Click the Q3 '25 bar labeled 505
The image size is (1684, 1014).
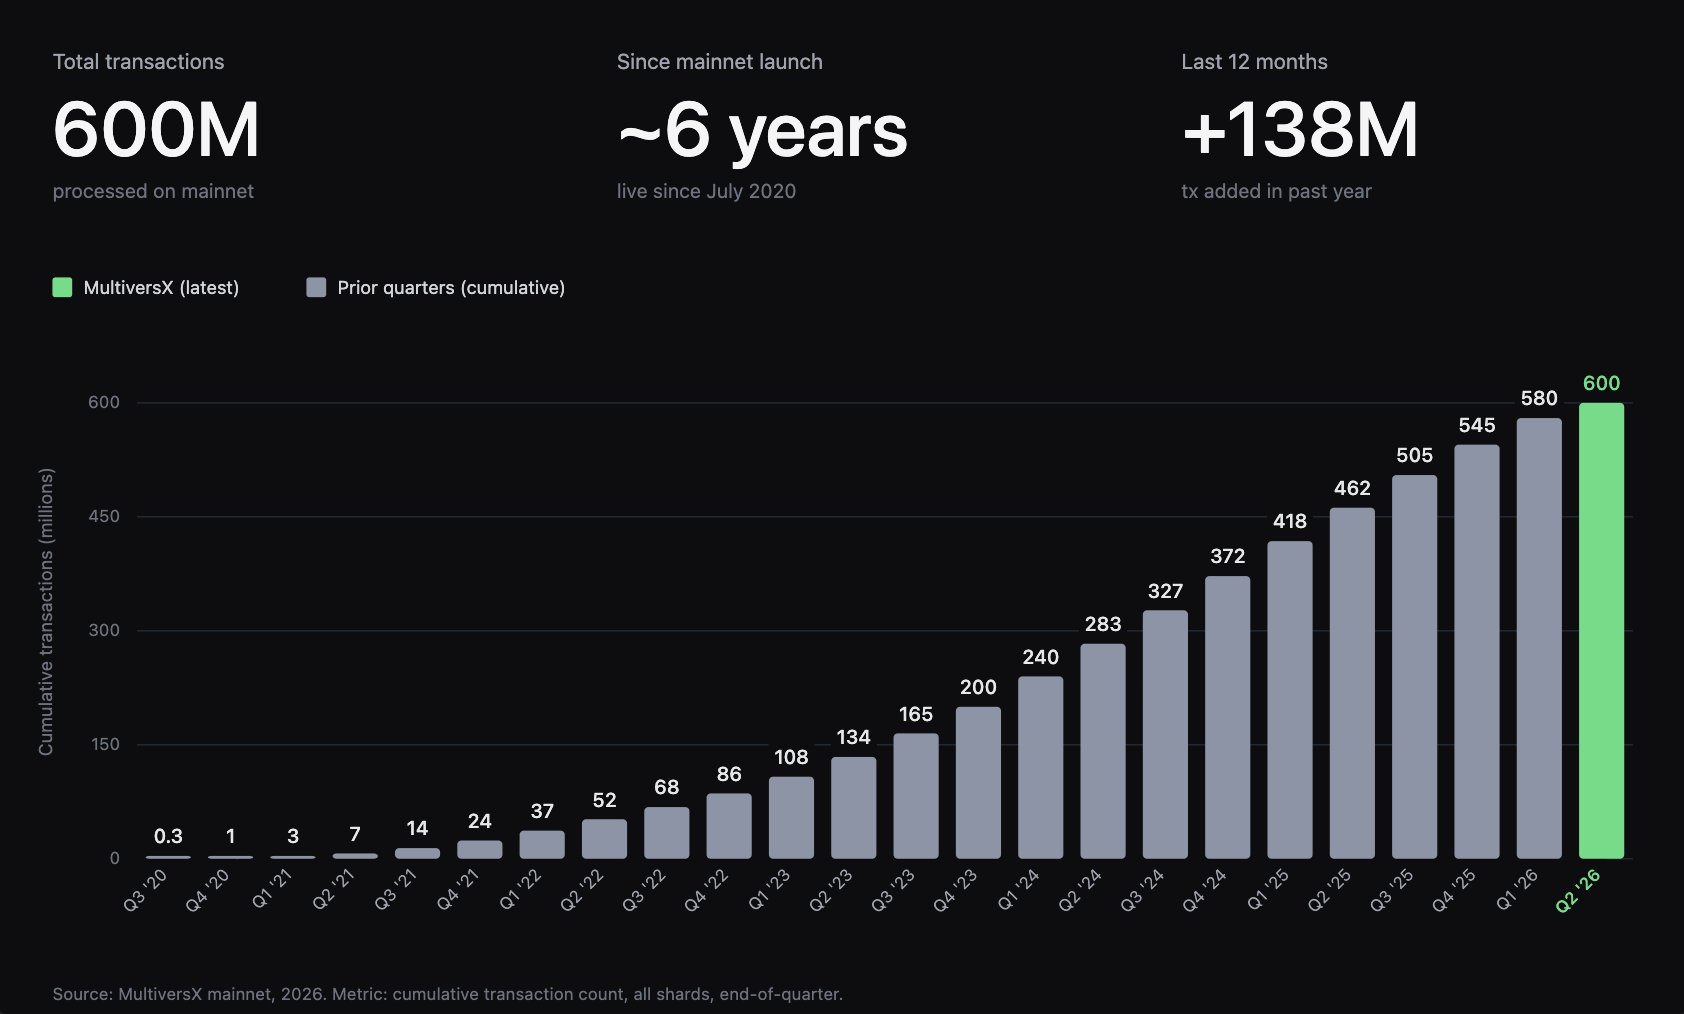click(1414, 667)
